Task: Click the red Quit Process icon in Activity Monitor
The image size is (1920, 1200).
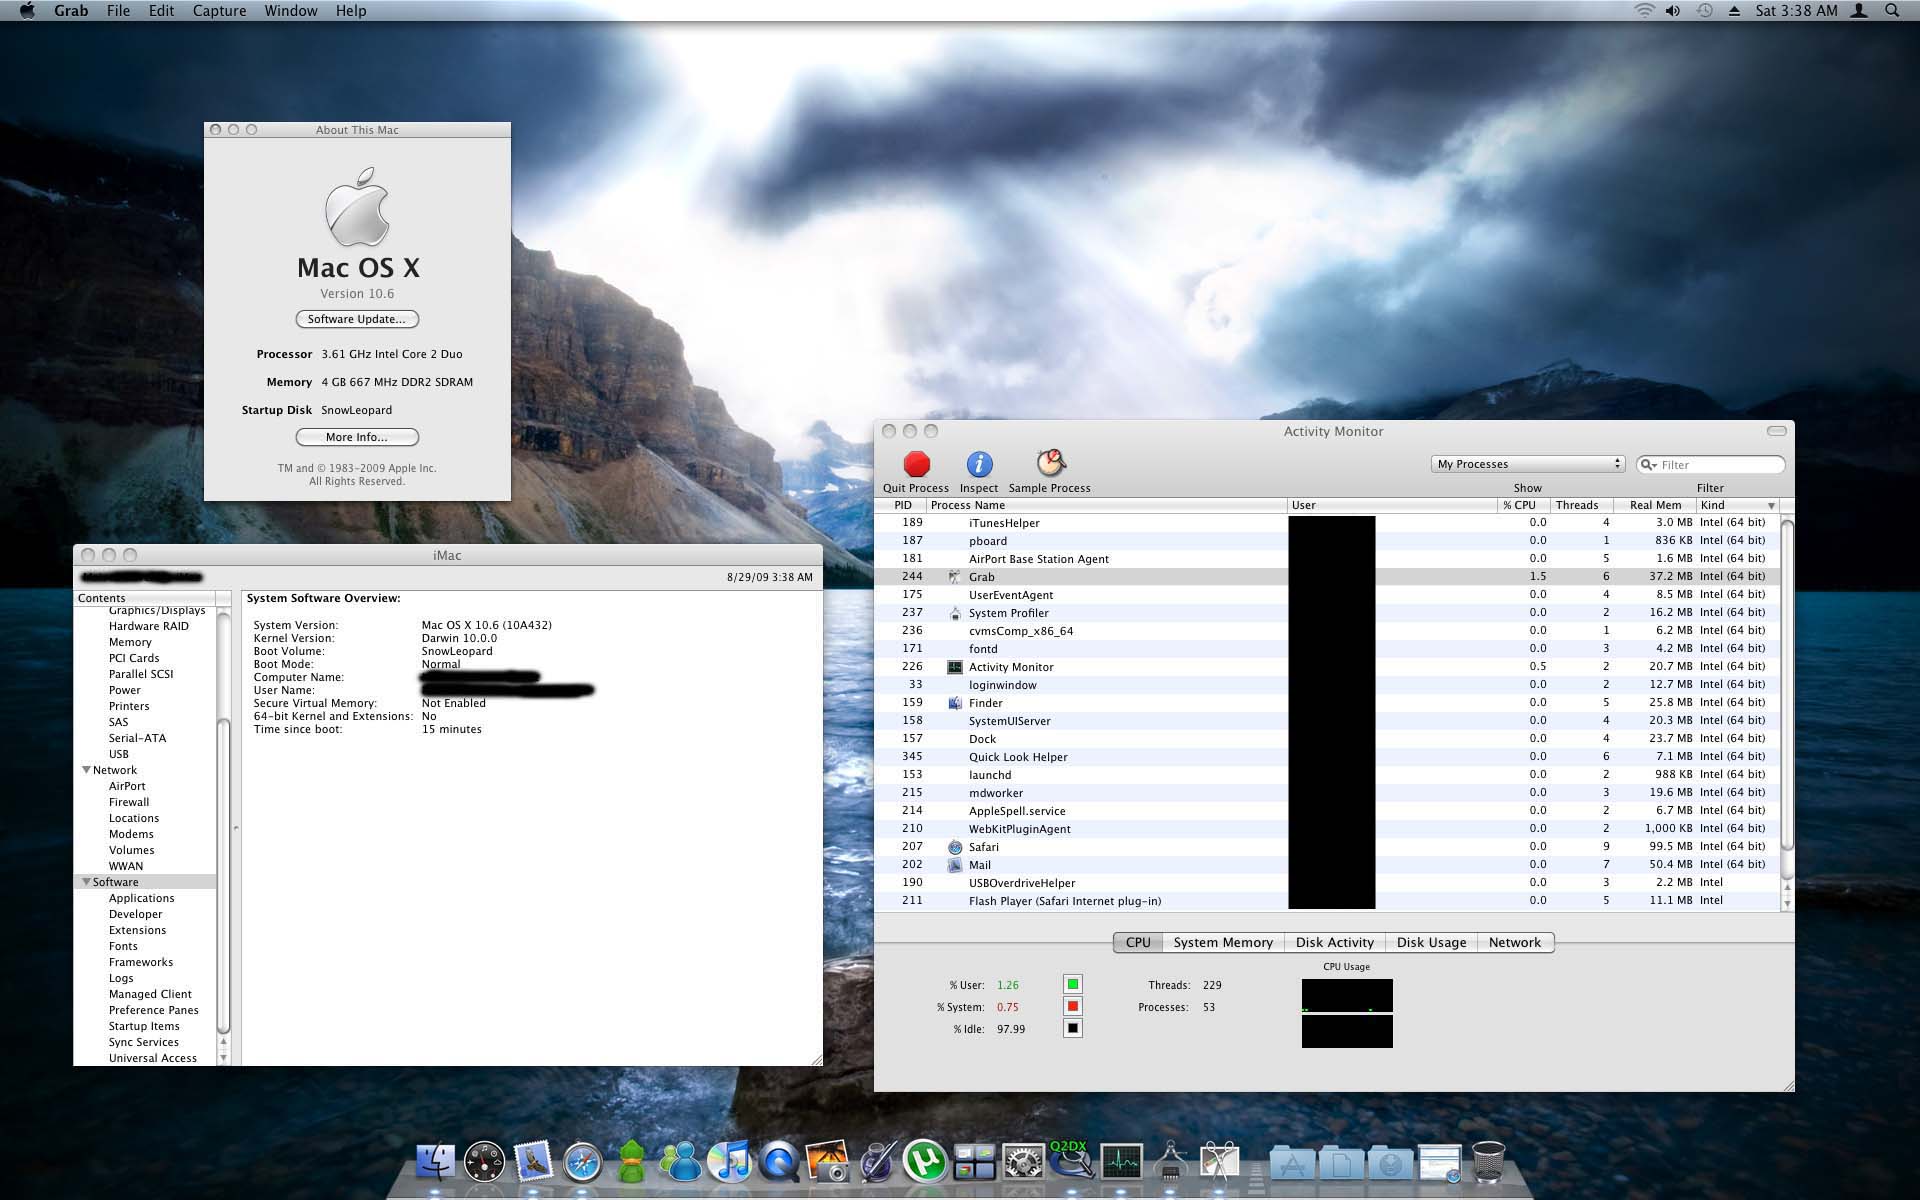Action: pyautogui.click(x=915, y=463)
